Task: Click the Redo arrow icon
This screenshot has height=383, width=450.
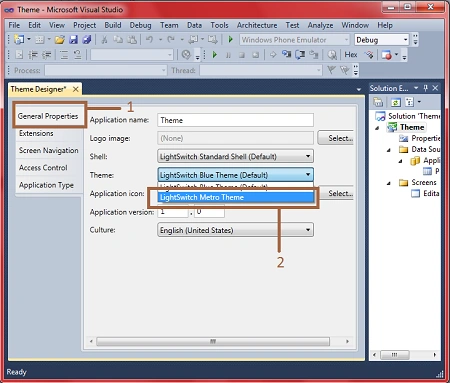Action: 171,40
